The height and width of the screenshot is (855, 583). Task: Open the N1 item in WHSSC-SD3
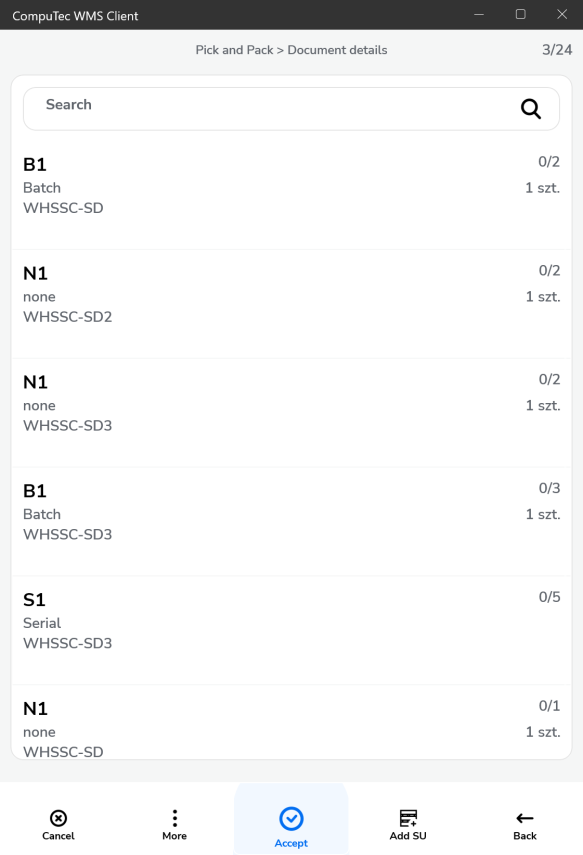[291, 413]
